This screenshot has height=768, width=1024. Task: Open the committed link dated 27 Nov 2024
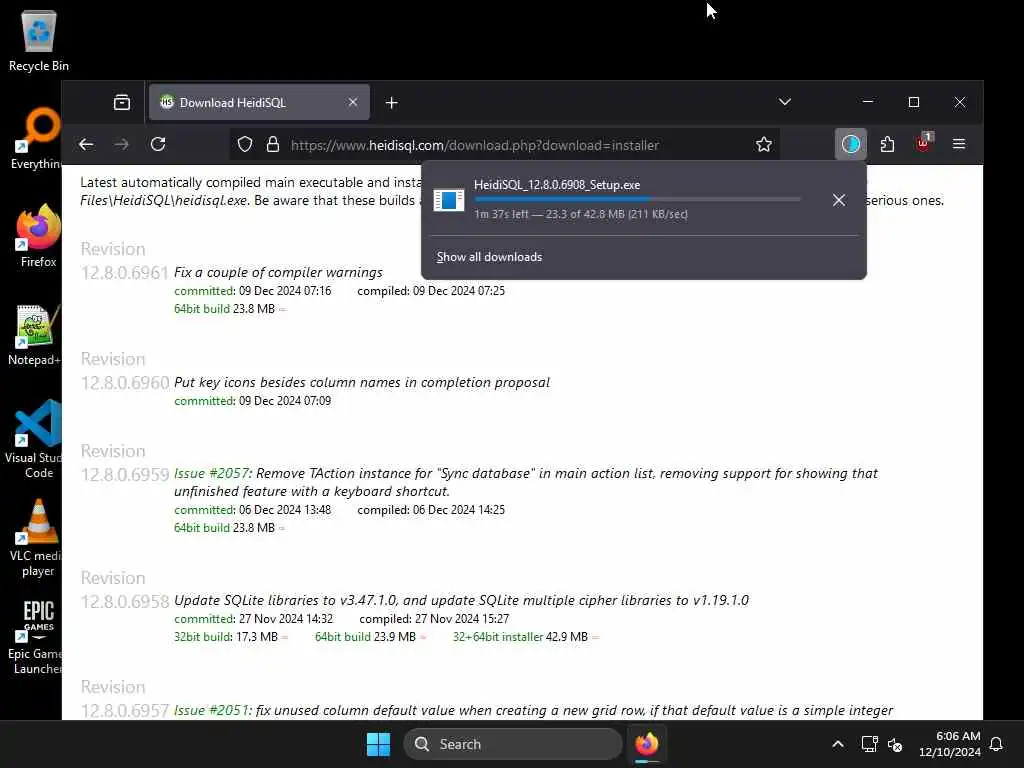click(204, 618)
